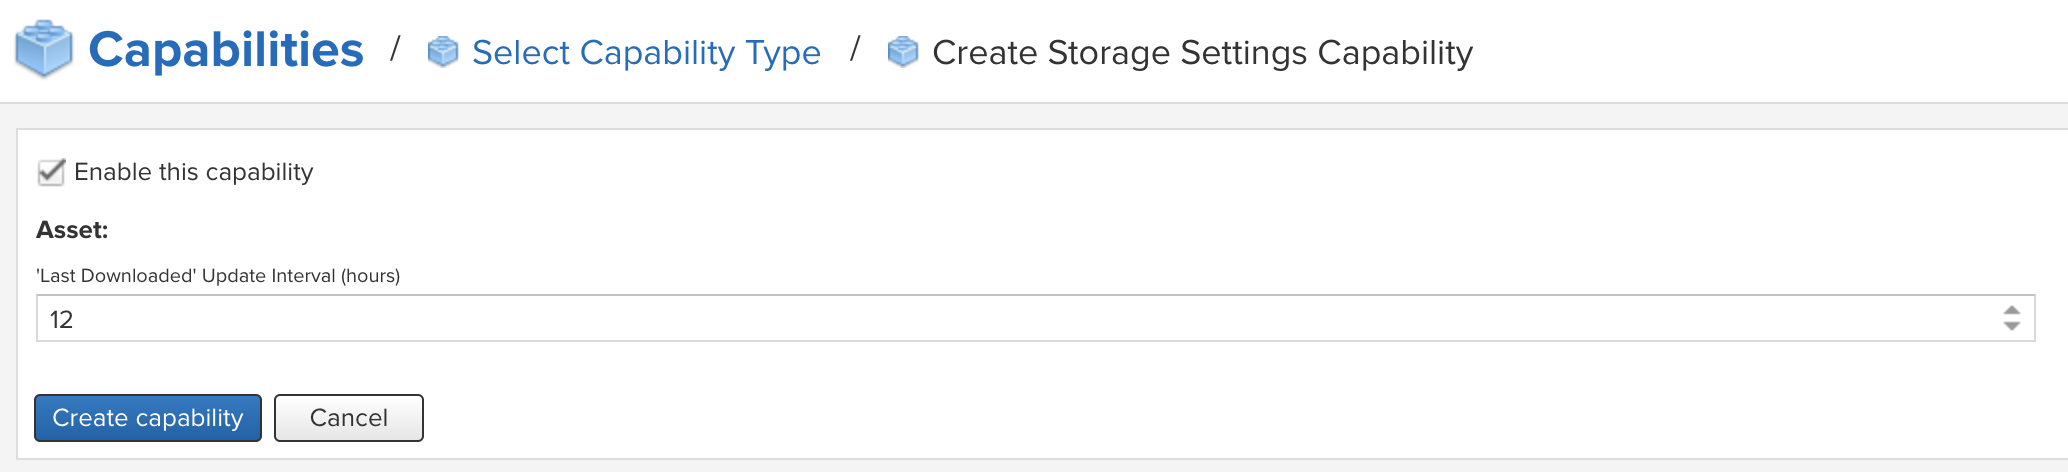Increase interval with the stepper up arrow
This screenshot has width=2068, height=472.
pos(2011,311)
